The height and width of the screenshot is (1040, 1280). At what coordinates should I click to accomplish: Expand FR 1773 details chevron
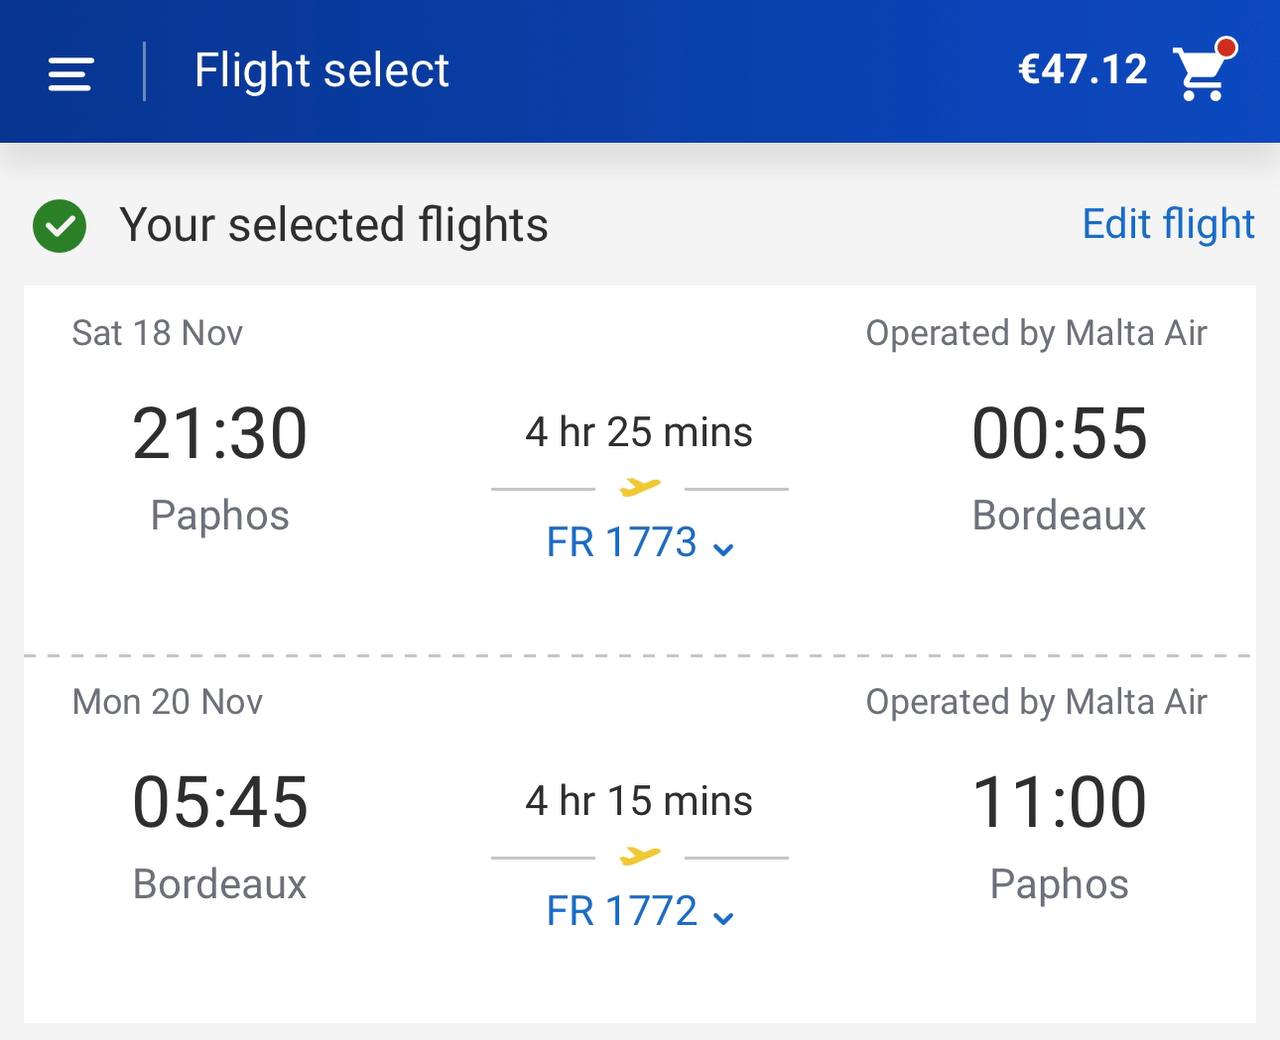[x=723, y=548]
